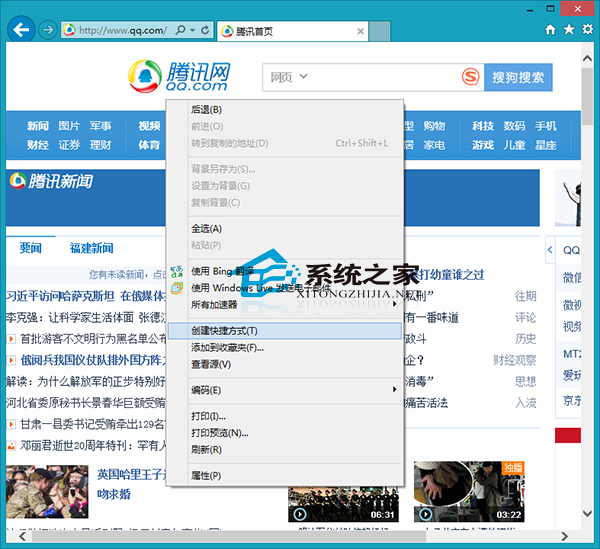Open the 星座 navigation link

click(546, 145)
